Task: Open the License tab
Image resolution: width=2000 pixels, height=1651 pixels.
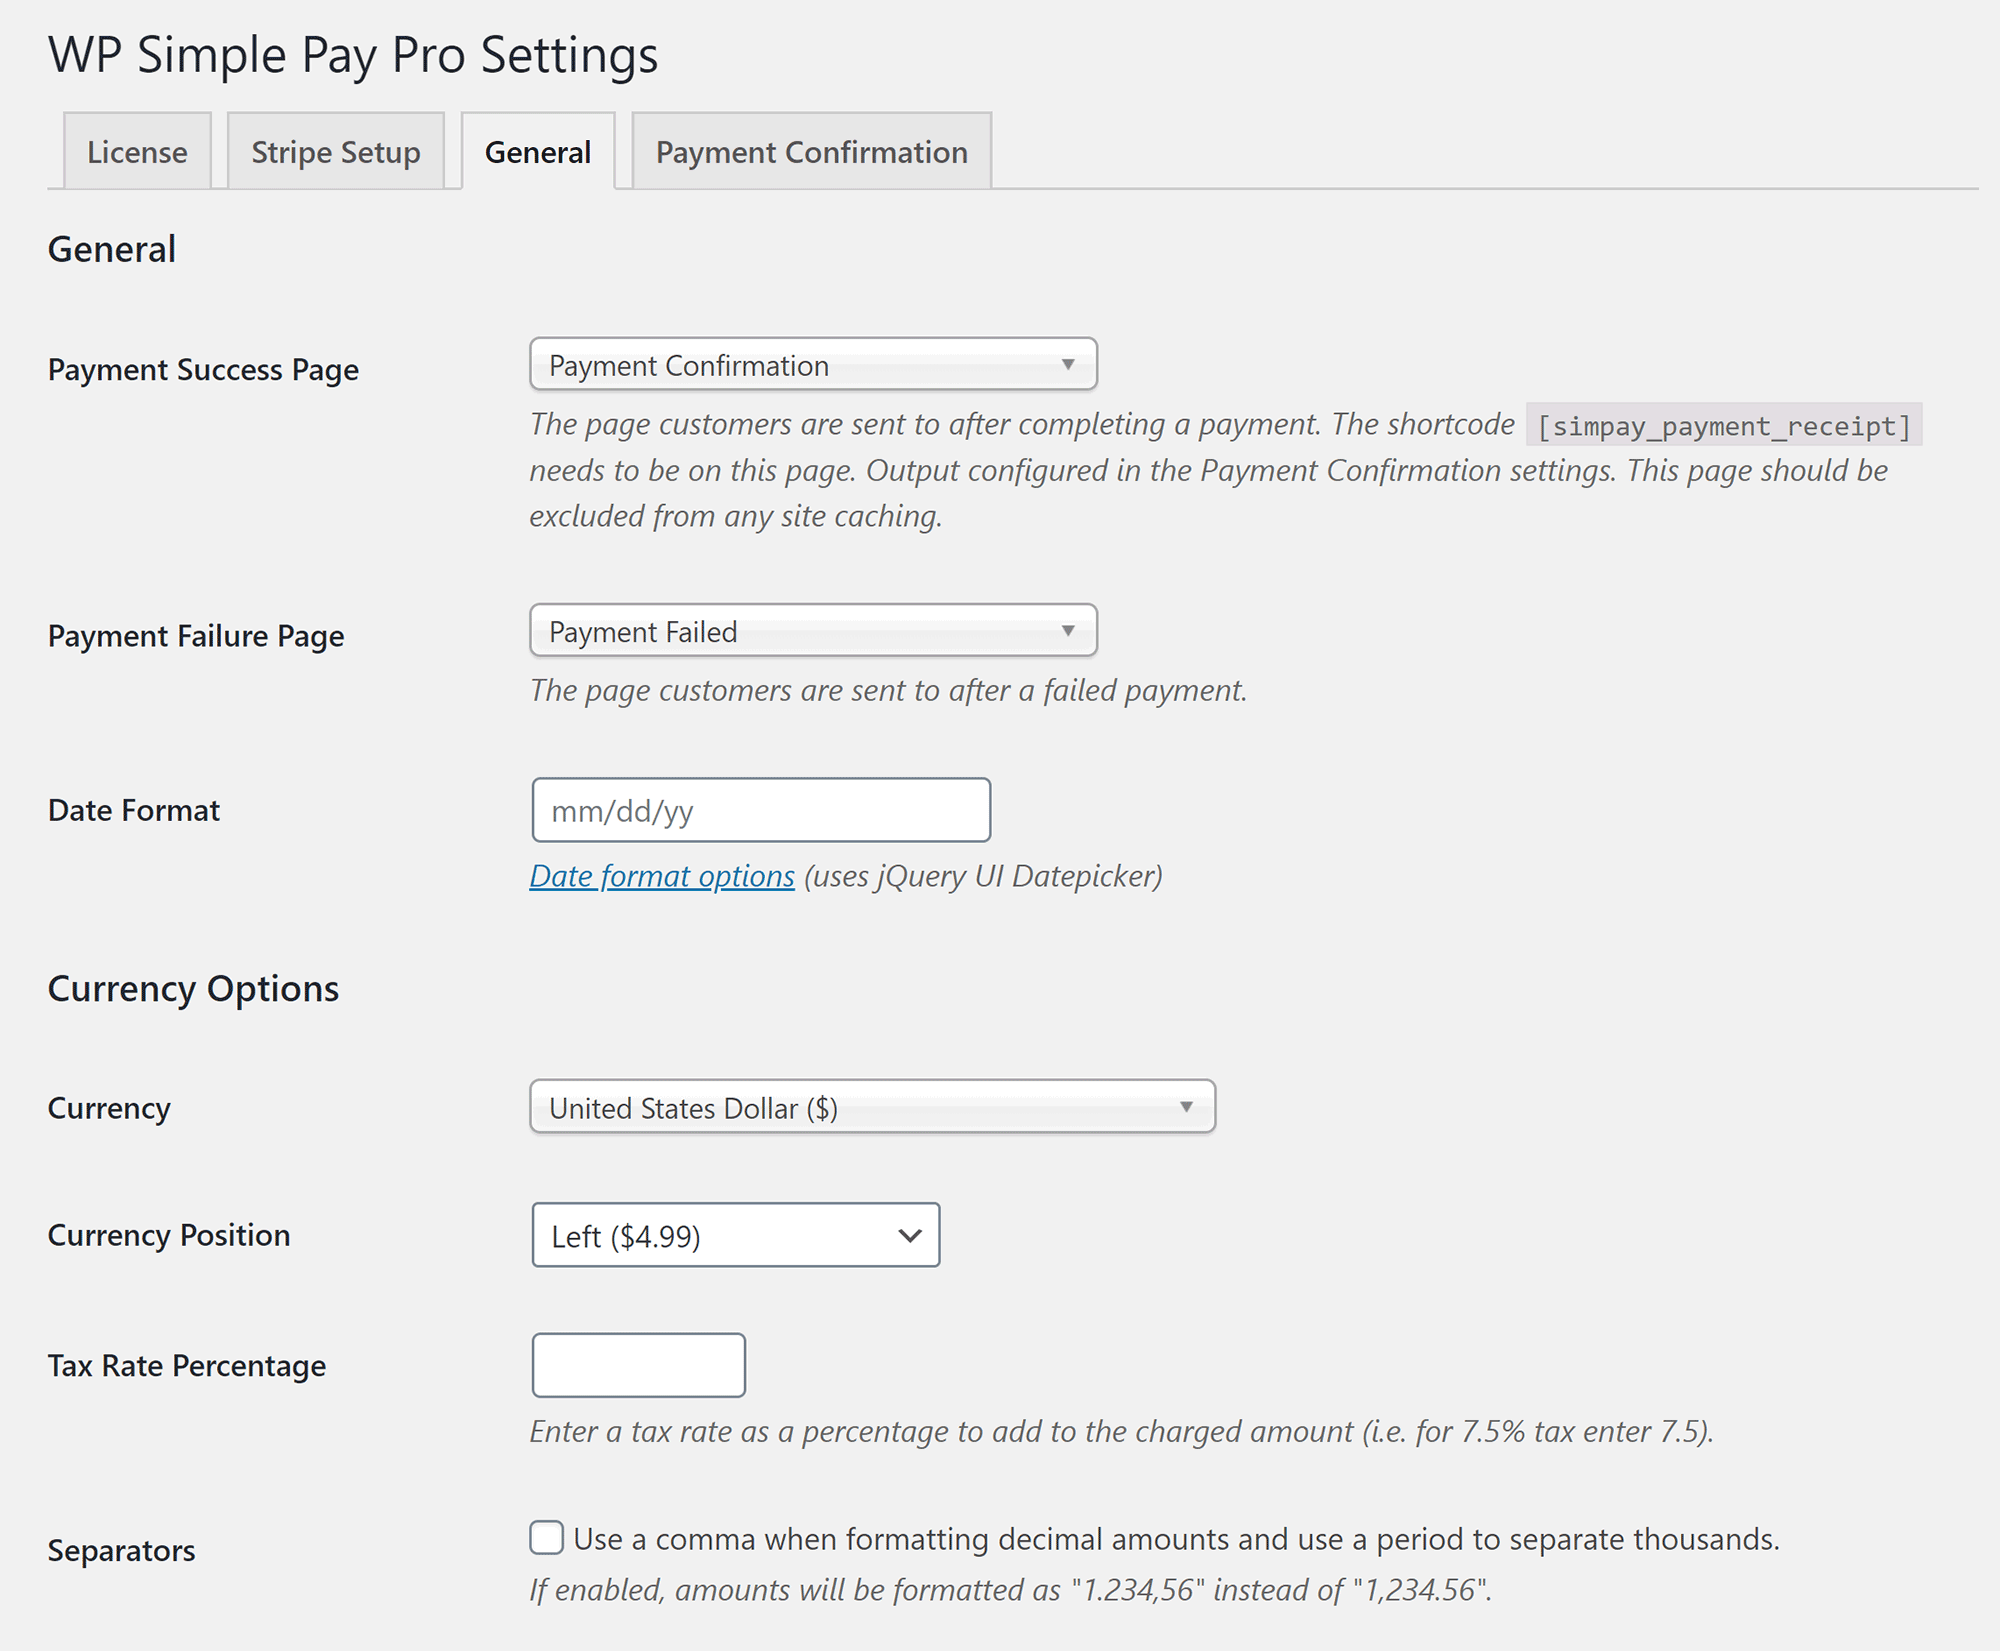Action: 137,151
